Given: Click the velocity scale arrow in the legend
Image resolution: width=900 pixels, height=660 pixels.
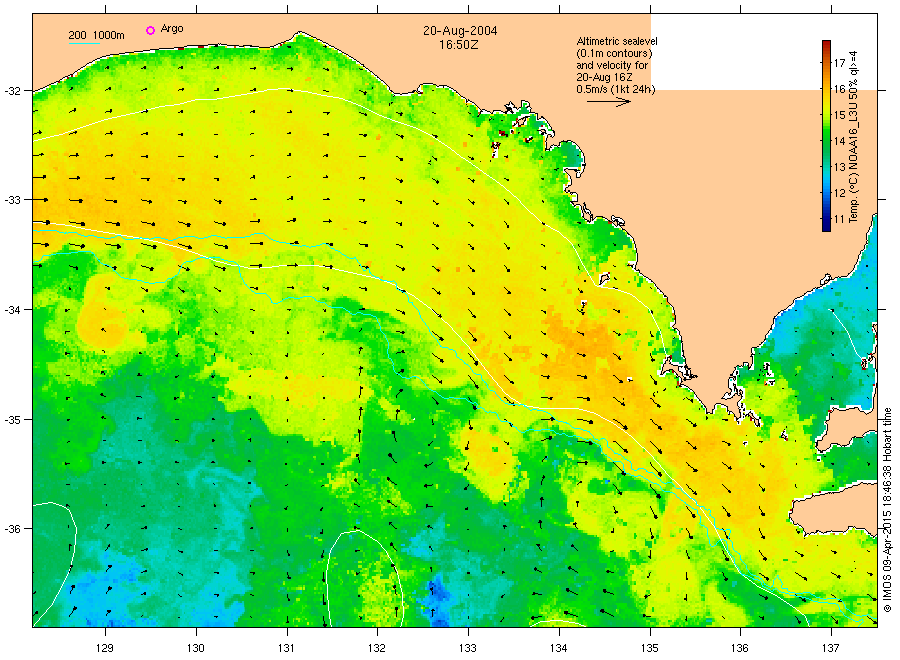Looking at the screenshot, I should [x=609, y=102].
